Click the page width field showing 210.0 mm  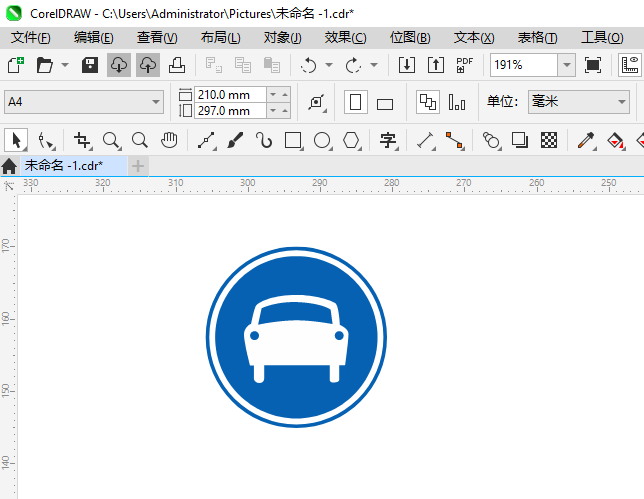(x=230, y=94)
